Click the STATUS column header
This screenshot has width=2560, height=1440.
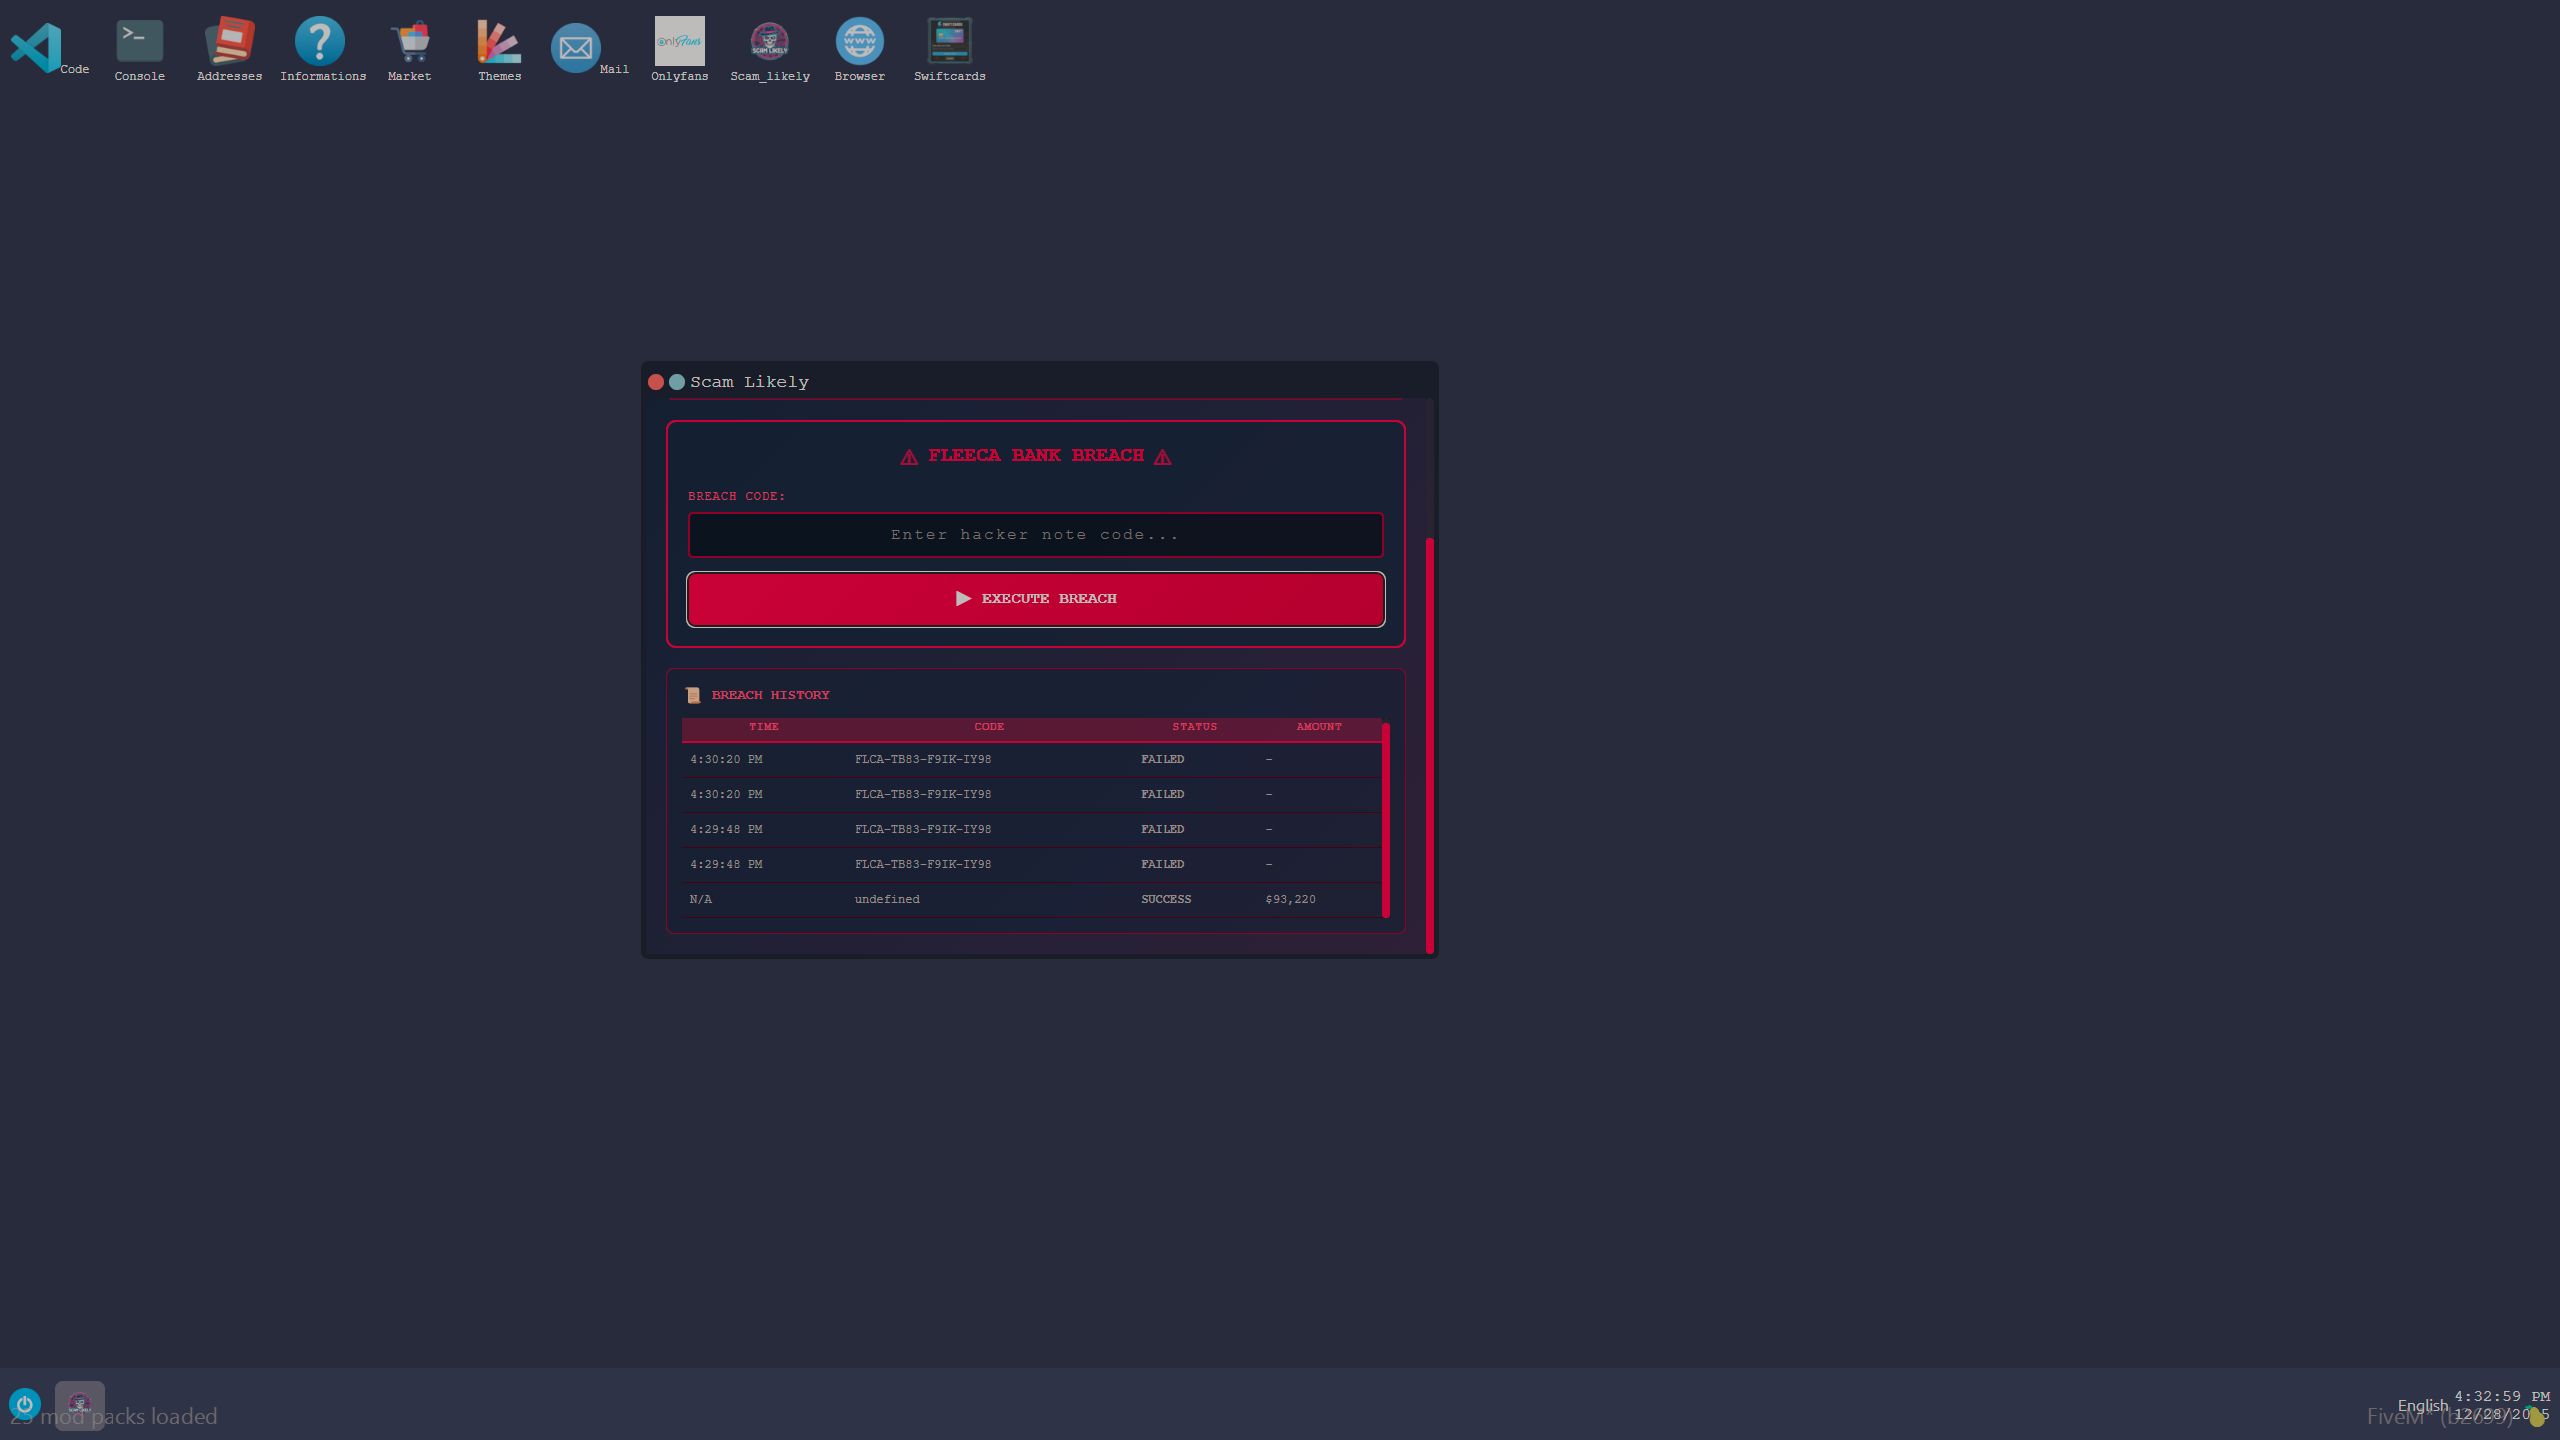coord(1195,727)
